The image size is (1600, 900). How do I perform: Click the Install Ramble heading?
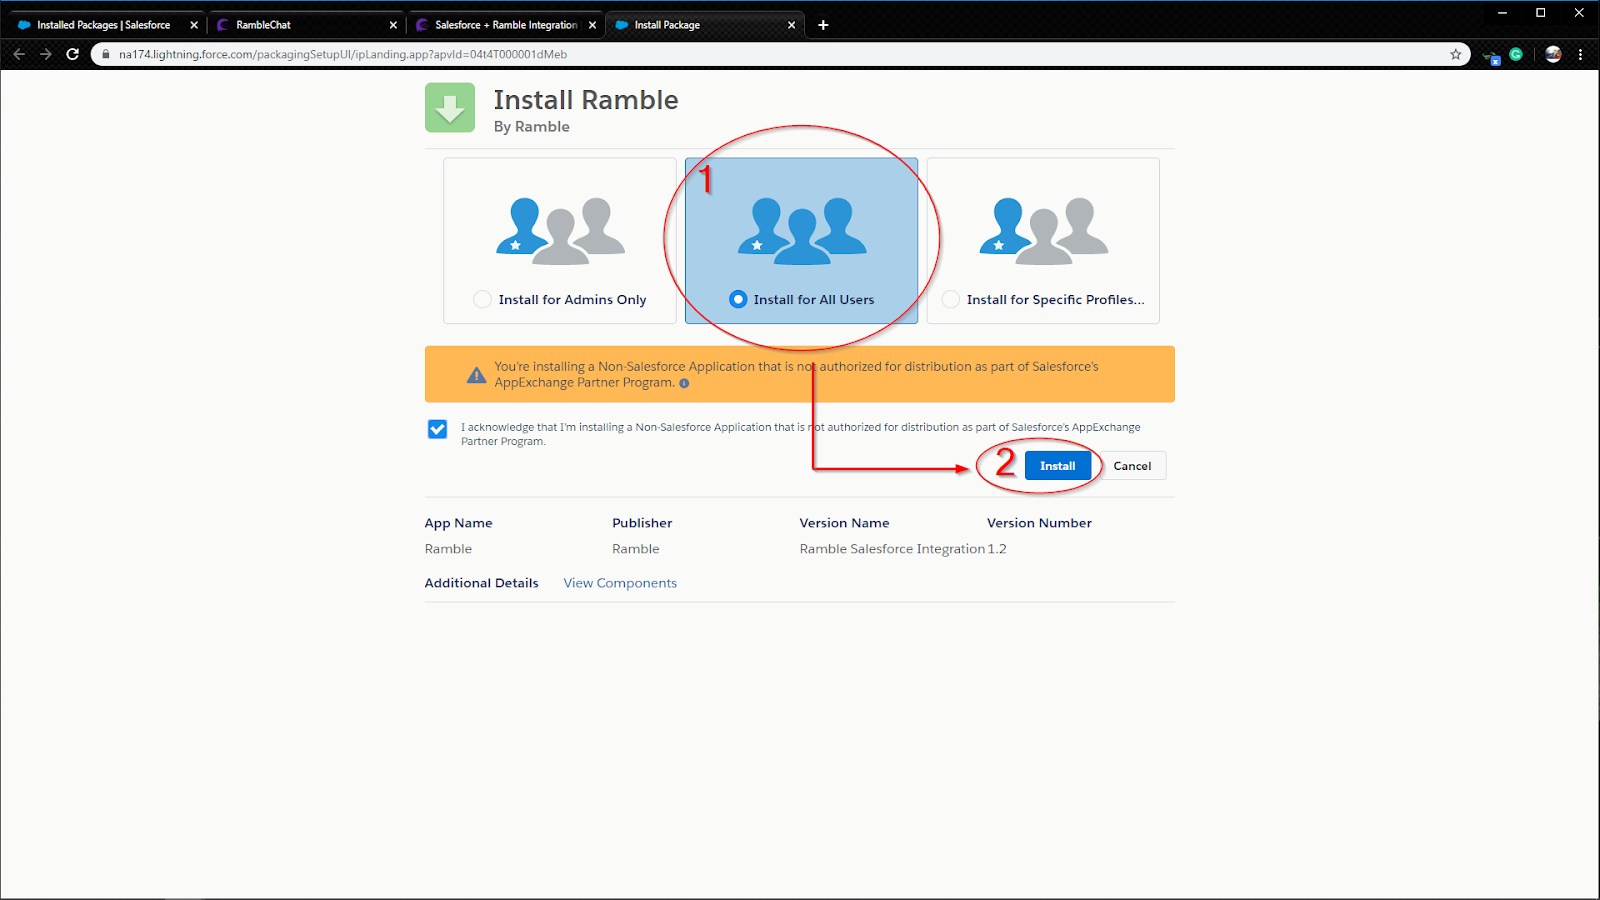[586, 100]
